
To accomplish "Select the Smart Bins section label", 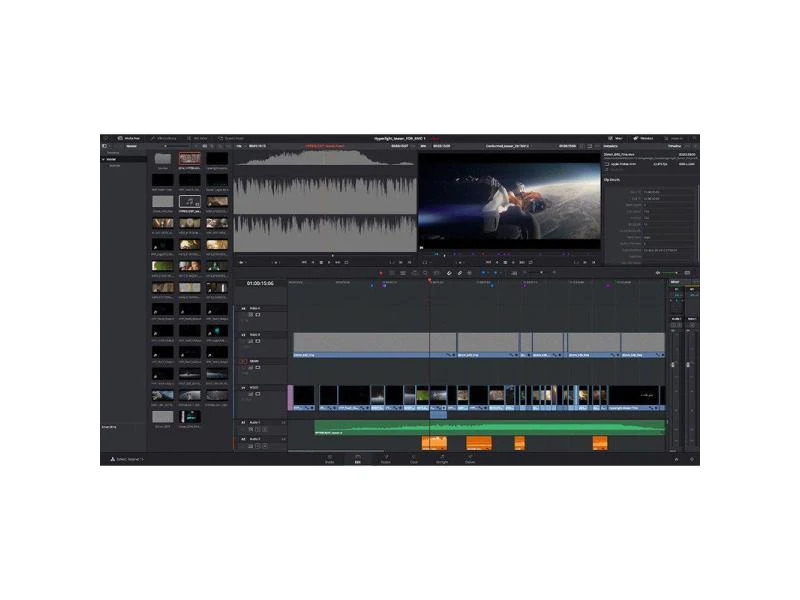I will [x=109, y=427].
